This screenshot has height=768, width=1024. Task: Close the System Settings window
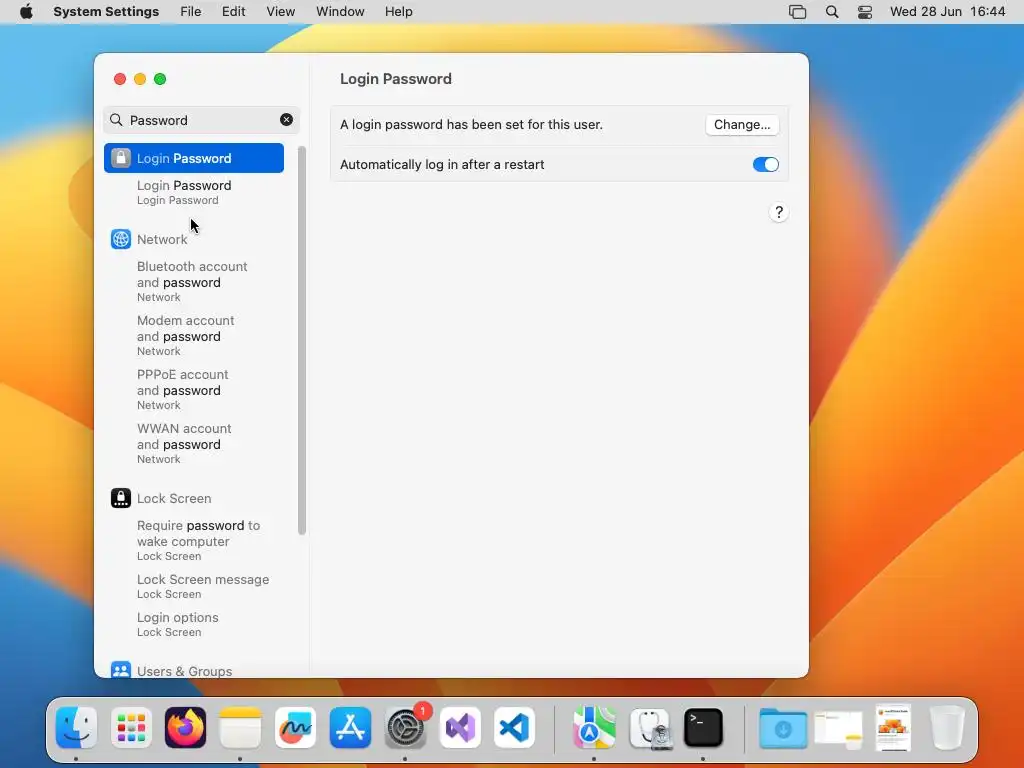point(120,79)
